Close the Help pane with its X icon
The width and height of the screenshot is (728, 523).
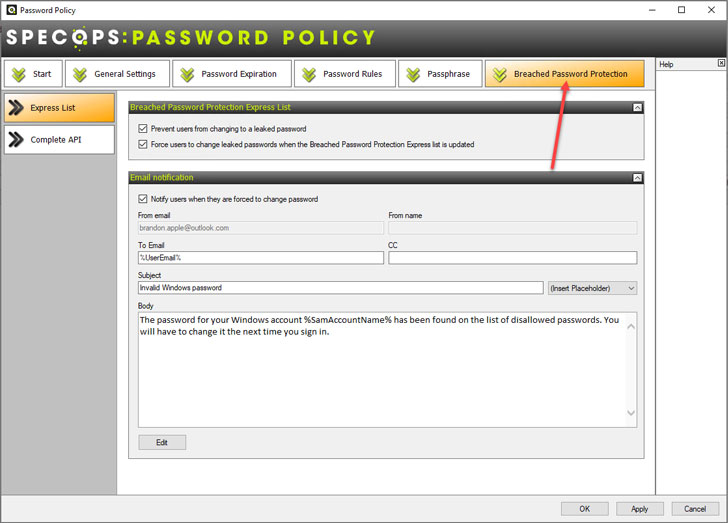tap(721, 63)
